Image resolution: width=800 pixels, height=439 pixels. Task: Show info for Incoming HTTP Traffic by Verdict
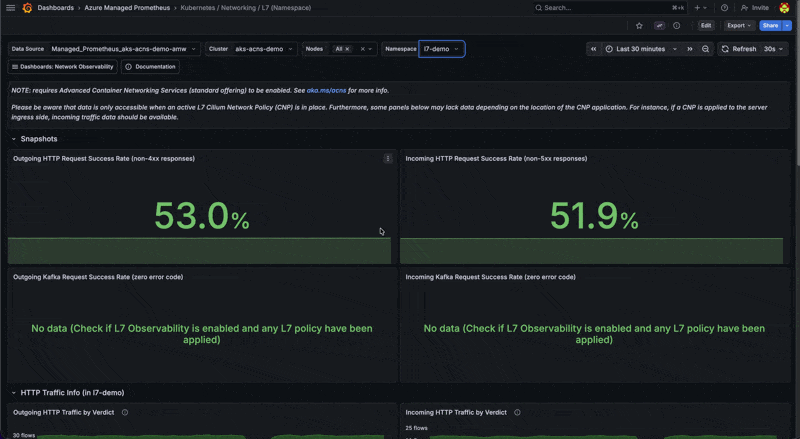click(517, 412)
